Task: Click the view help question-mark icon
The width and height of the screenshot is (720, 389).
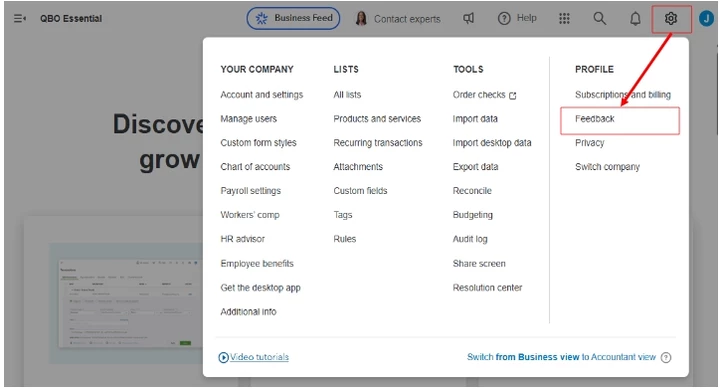Action: click(666, 357)
